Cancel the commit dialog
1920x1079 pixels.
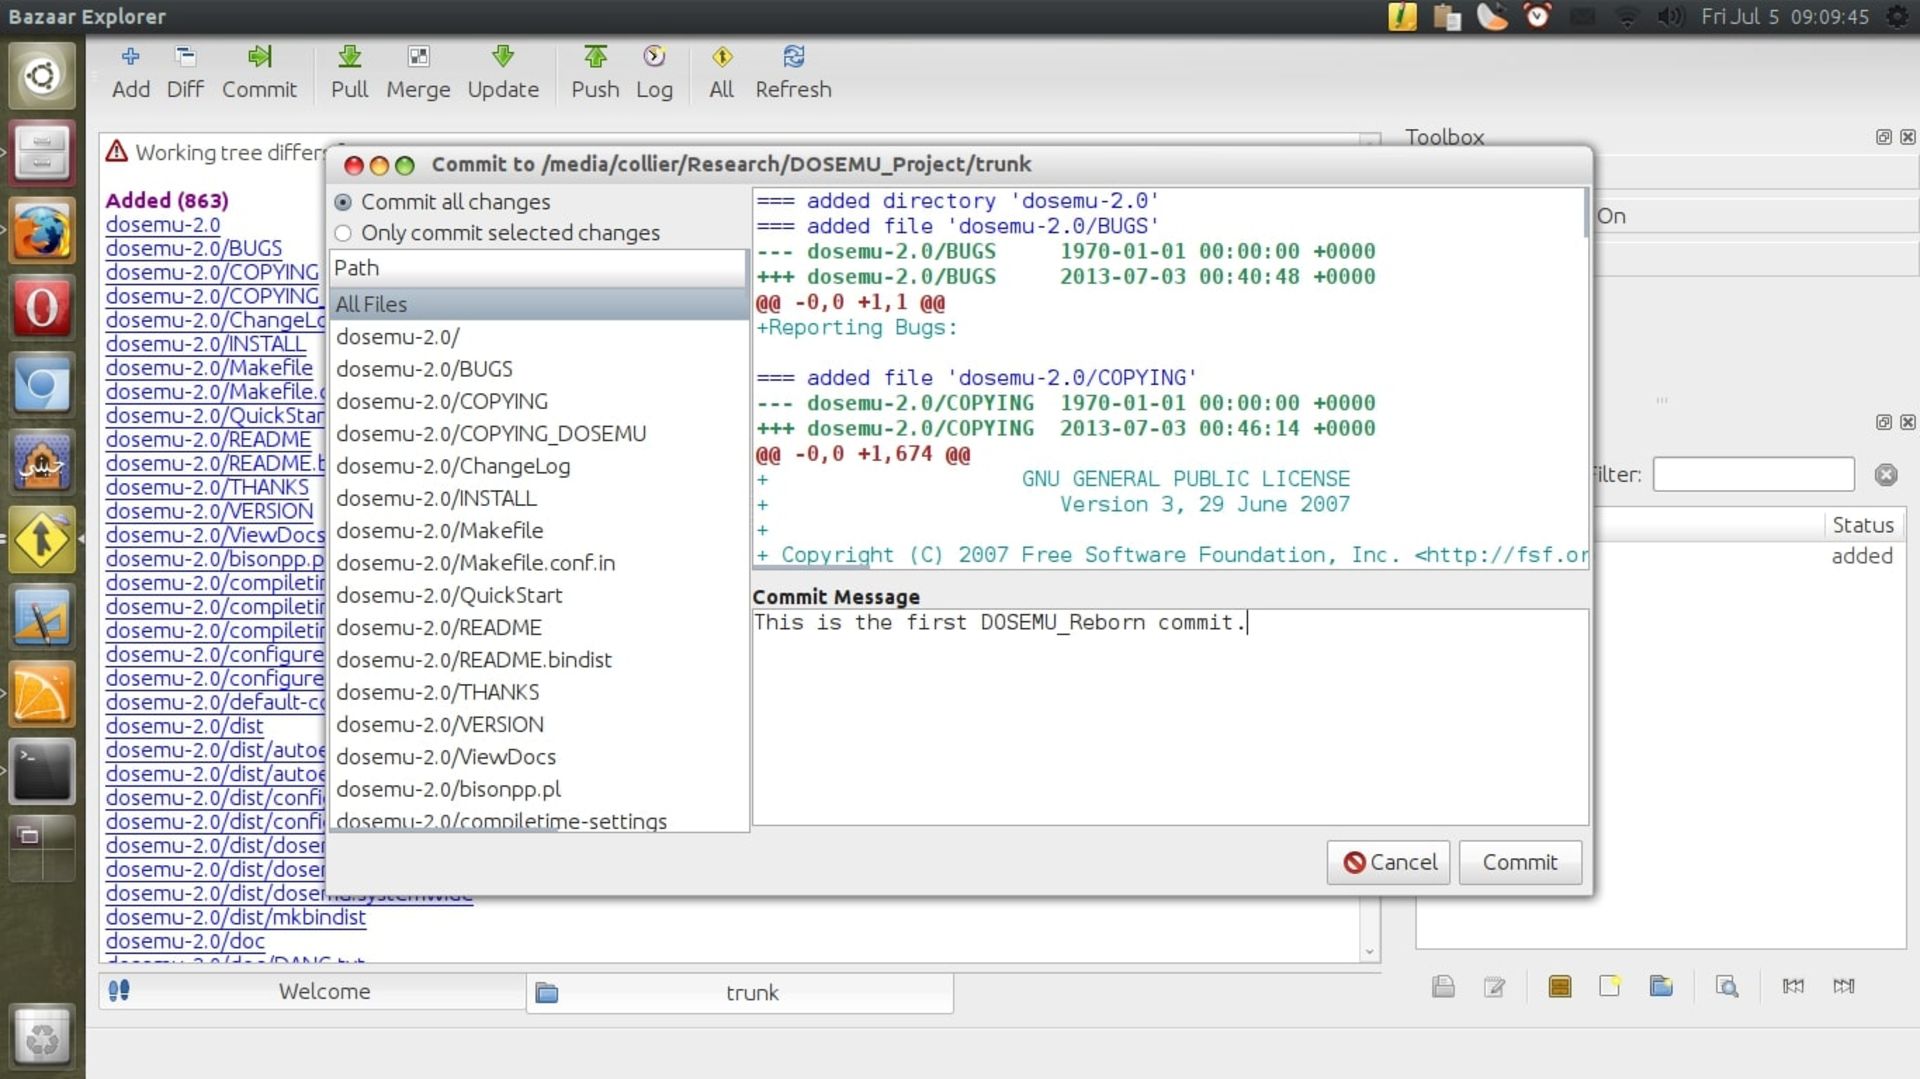click(1389, 862)
